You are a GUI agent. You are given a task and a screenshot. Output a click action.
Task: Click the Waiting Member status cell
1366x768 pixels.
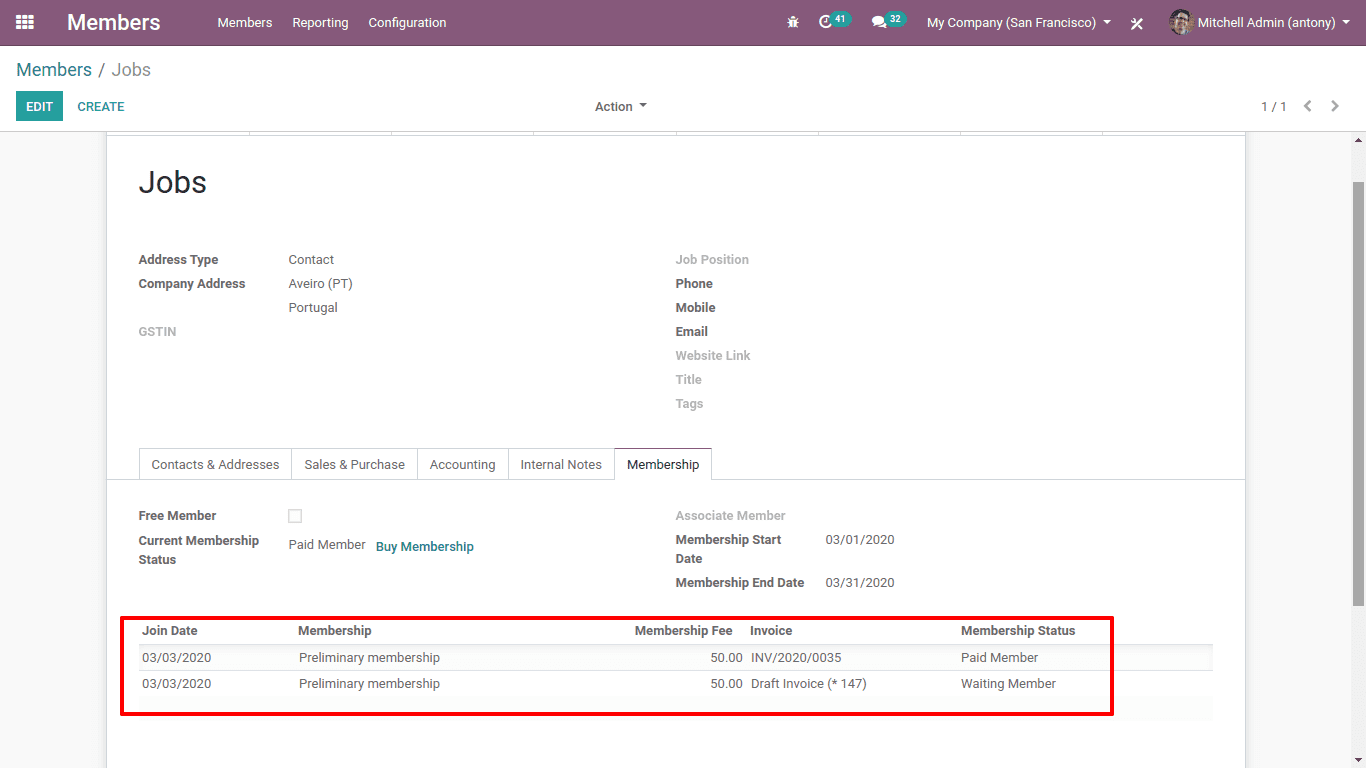tap(1009, 684)
